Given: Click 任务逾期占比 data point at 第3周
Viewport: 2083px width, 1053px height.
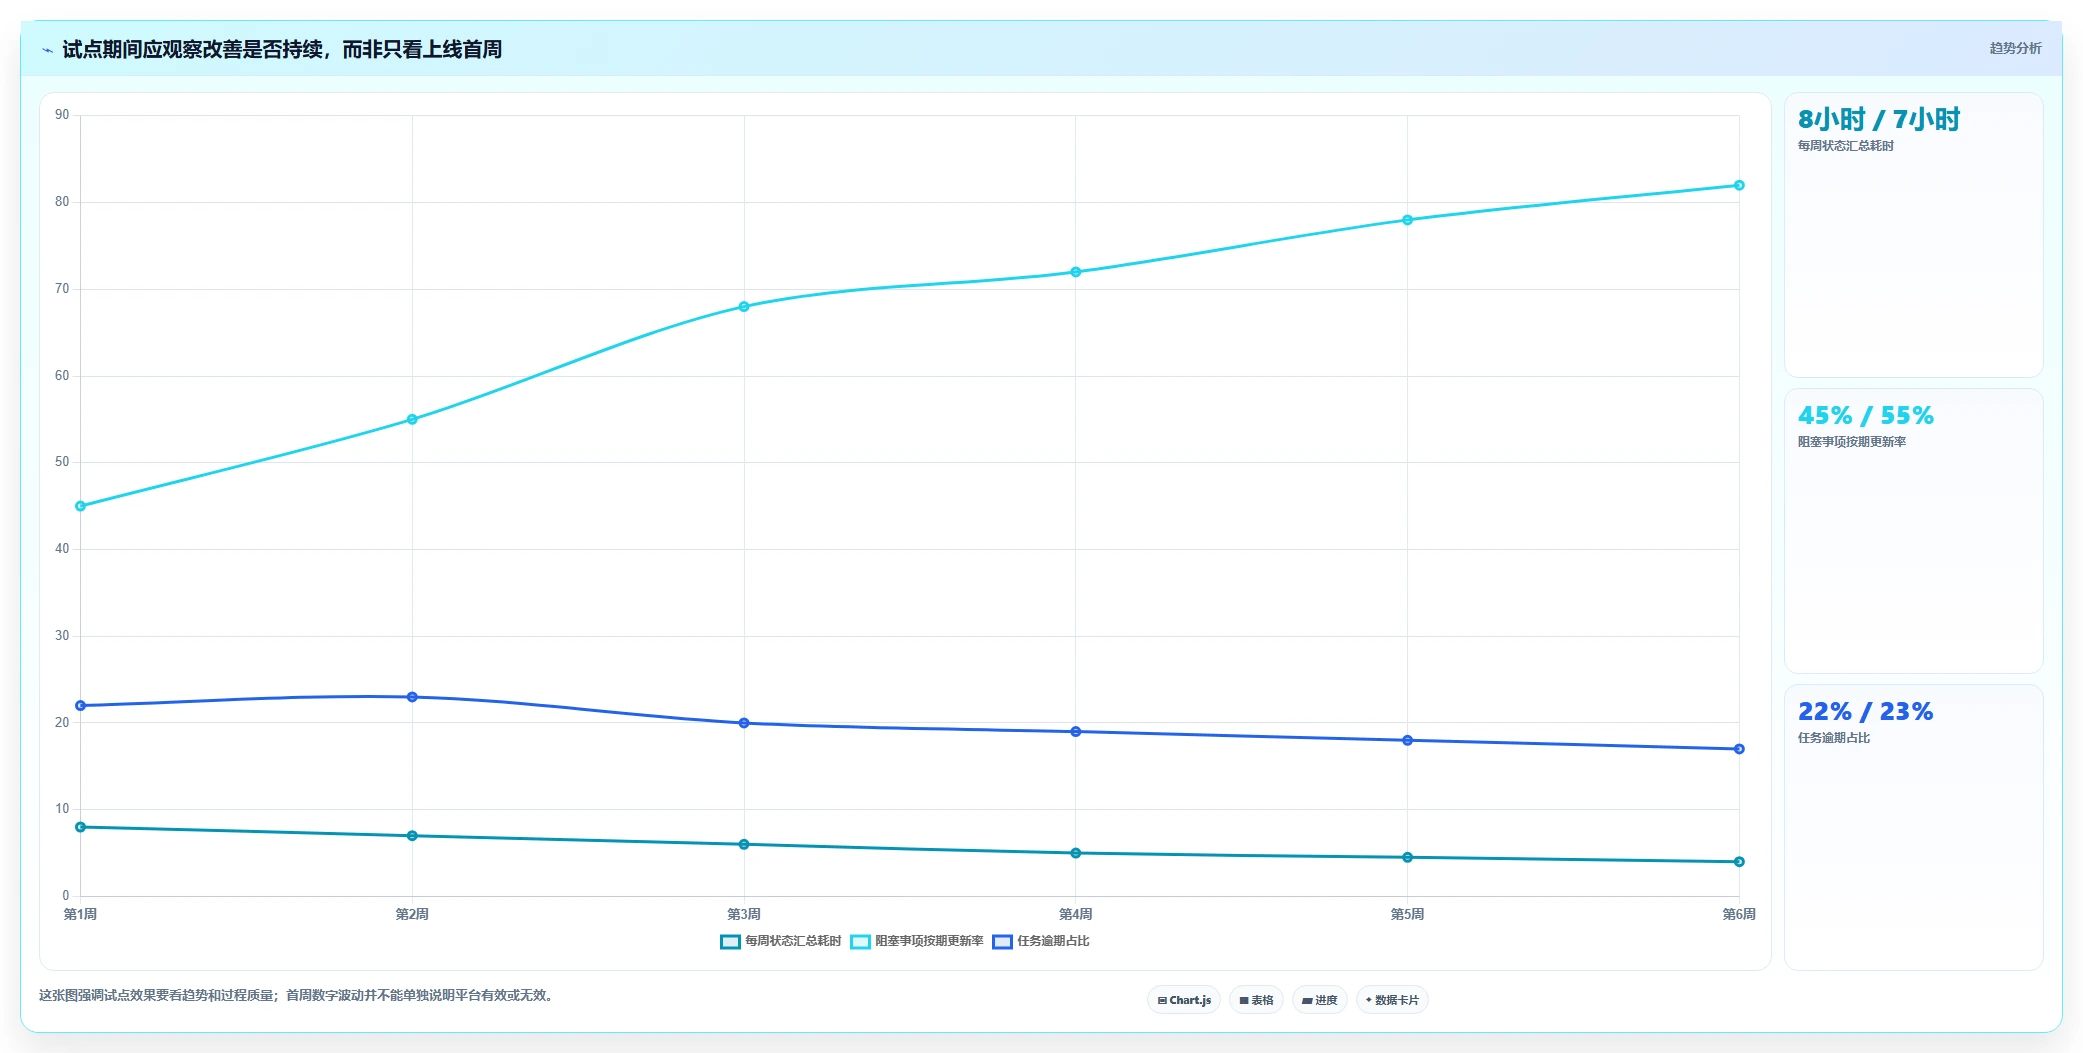Looking at the screenshot, I should pos(744,723).
